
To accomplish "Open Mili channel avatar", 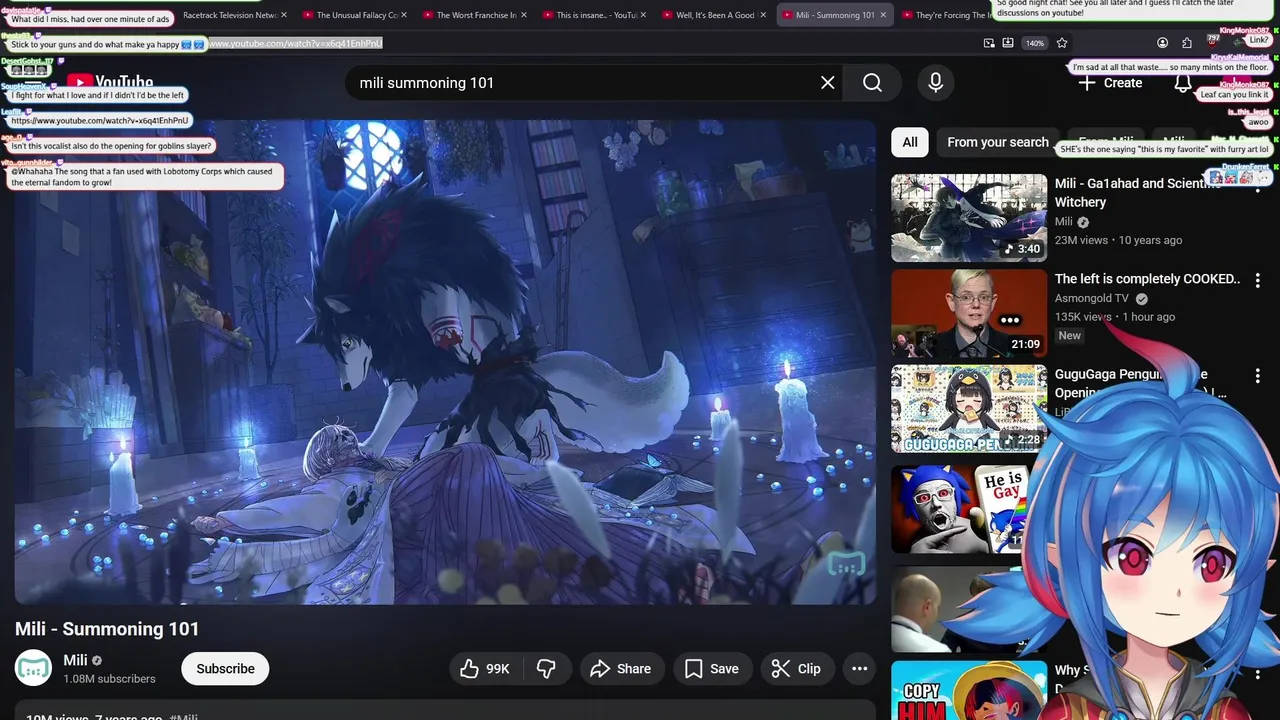I will coord(33,669).
